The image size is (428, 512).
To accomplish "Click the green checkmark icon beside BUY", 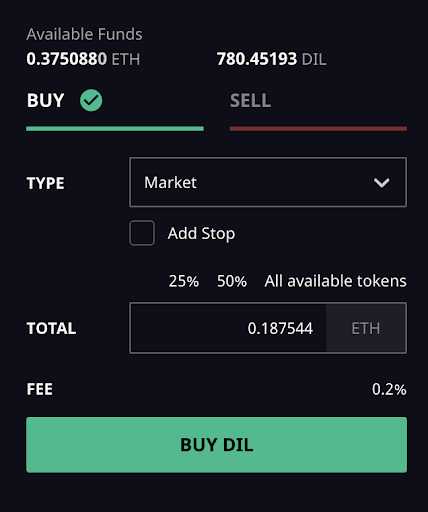I will [91, 100].
